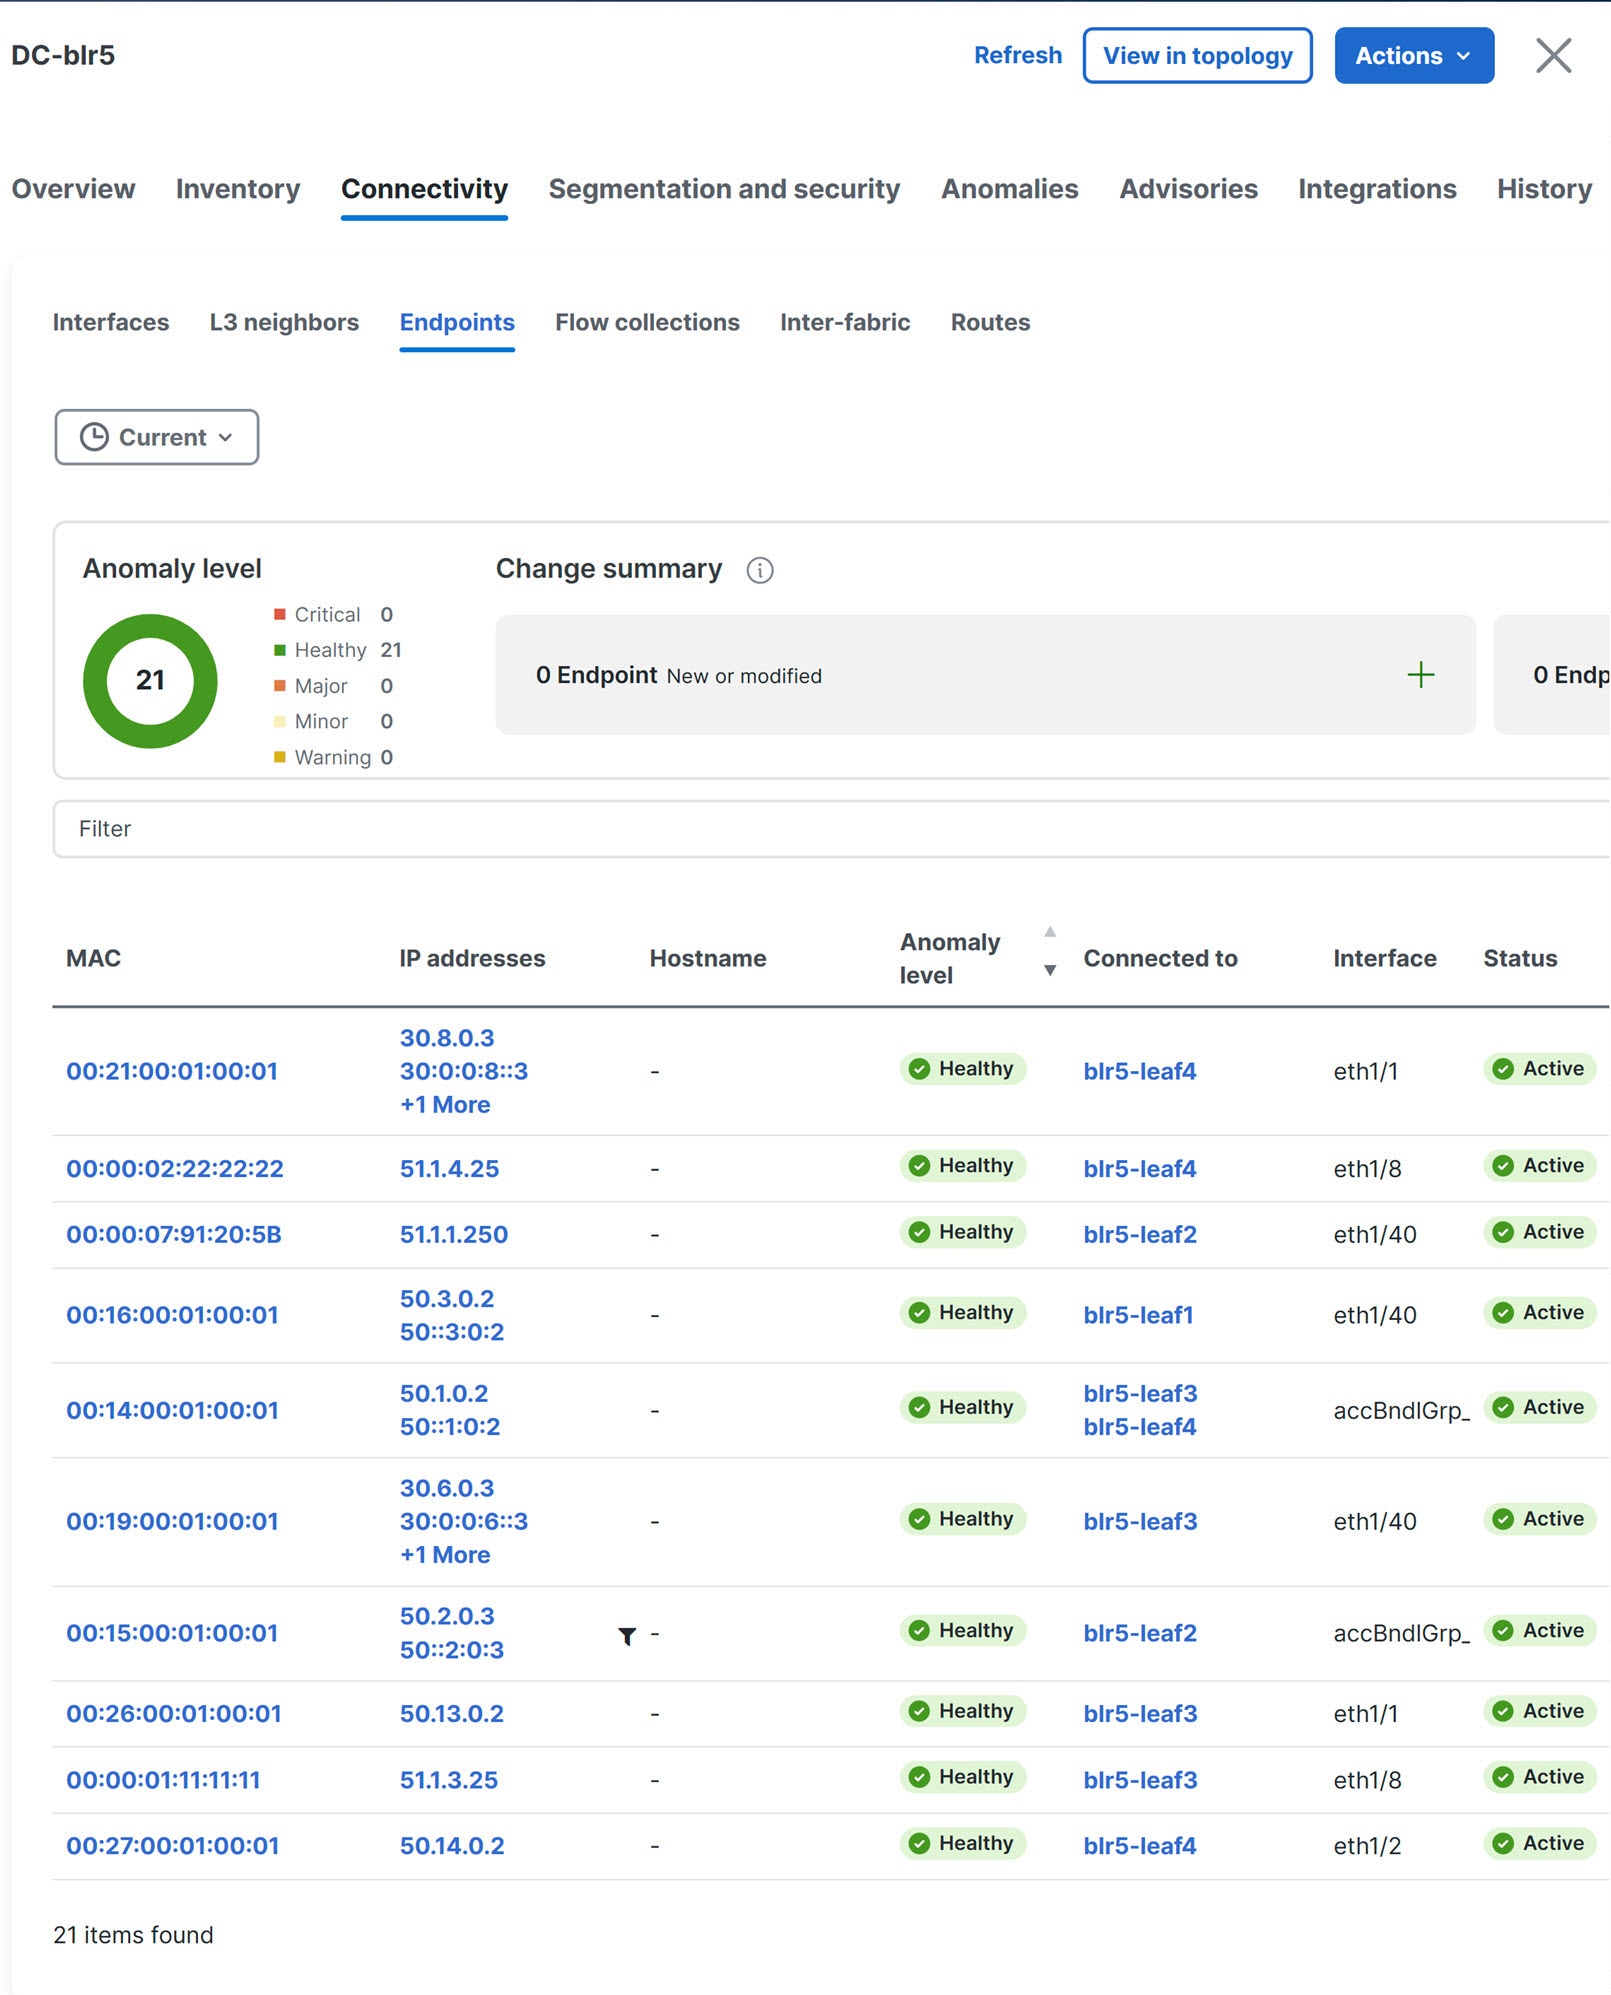Image resolution: width=1611 pixels, height=1995 pixels.
Task: Click IPv6 address 50::1:0:2
Action: pos(450,1427)
